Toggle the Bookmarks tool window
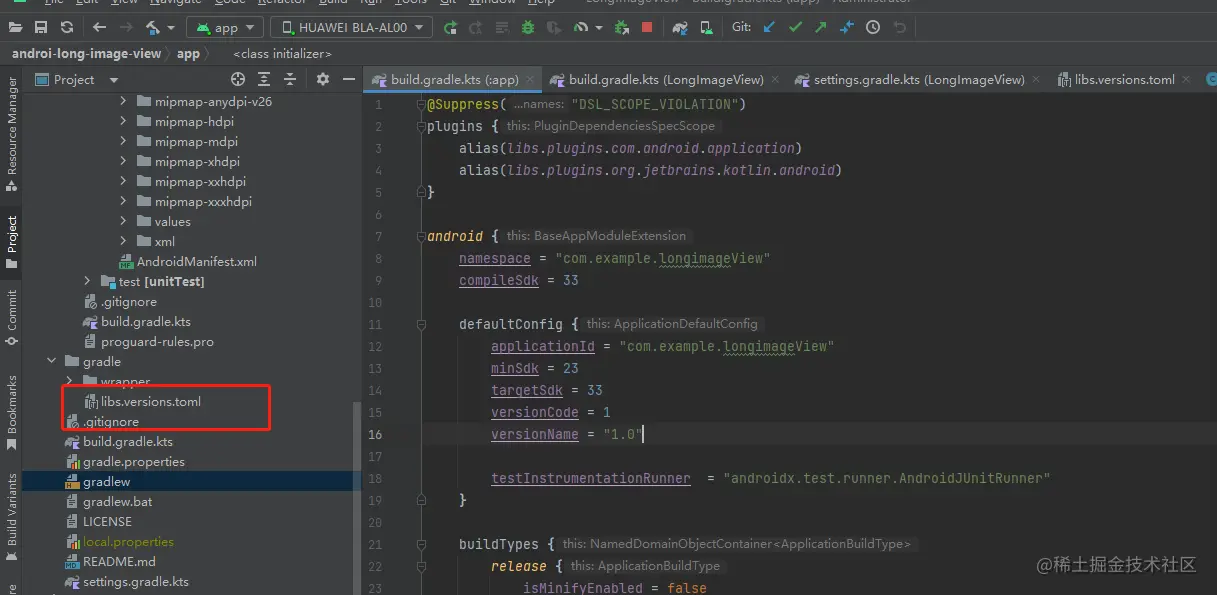This screenshot has height=595, width=1217. point(11,413)
